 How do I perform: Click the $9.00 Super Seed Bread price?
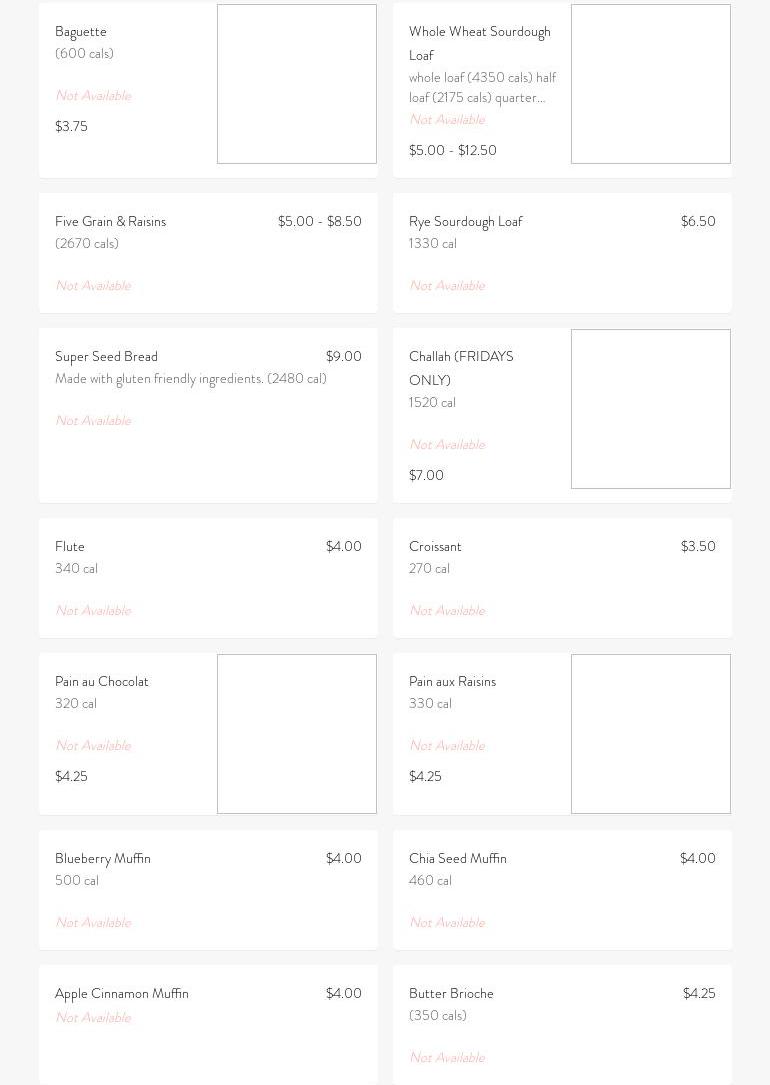343,357
